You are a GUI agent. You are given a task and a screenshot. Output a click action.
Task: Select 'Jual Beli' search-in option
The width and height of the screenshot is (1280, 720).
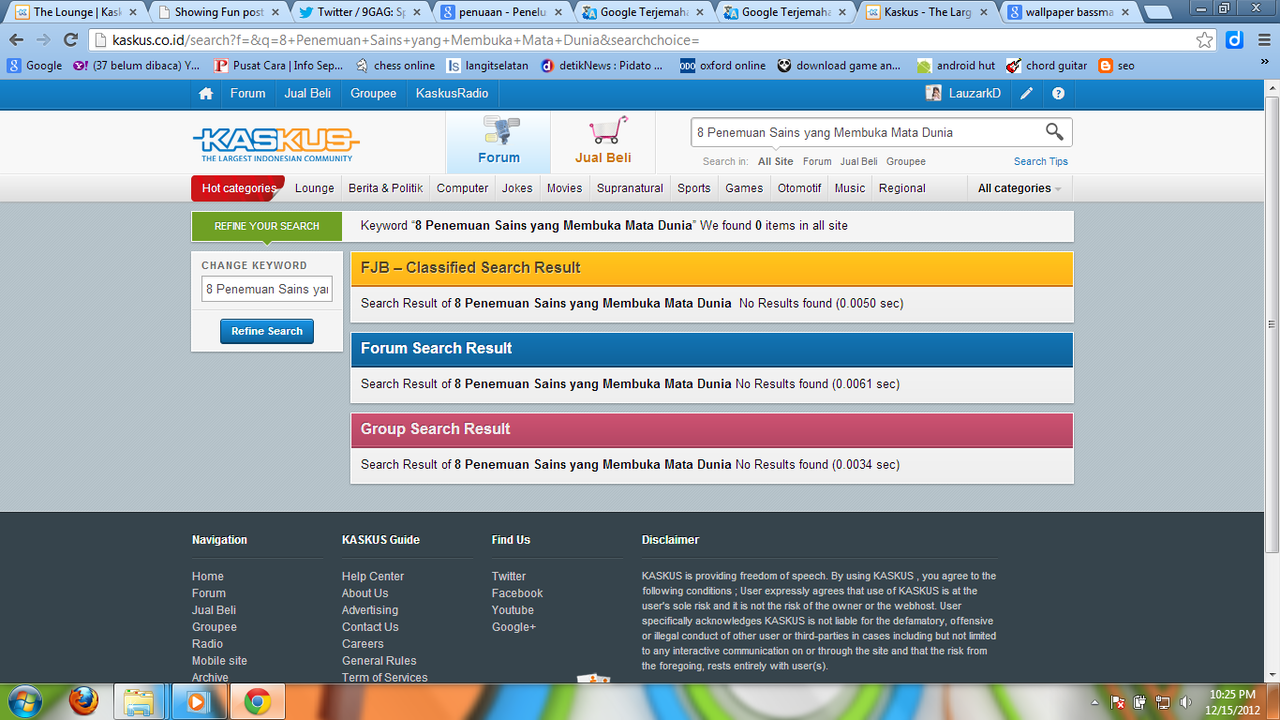859,161
